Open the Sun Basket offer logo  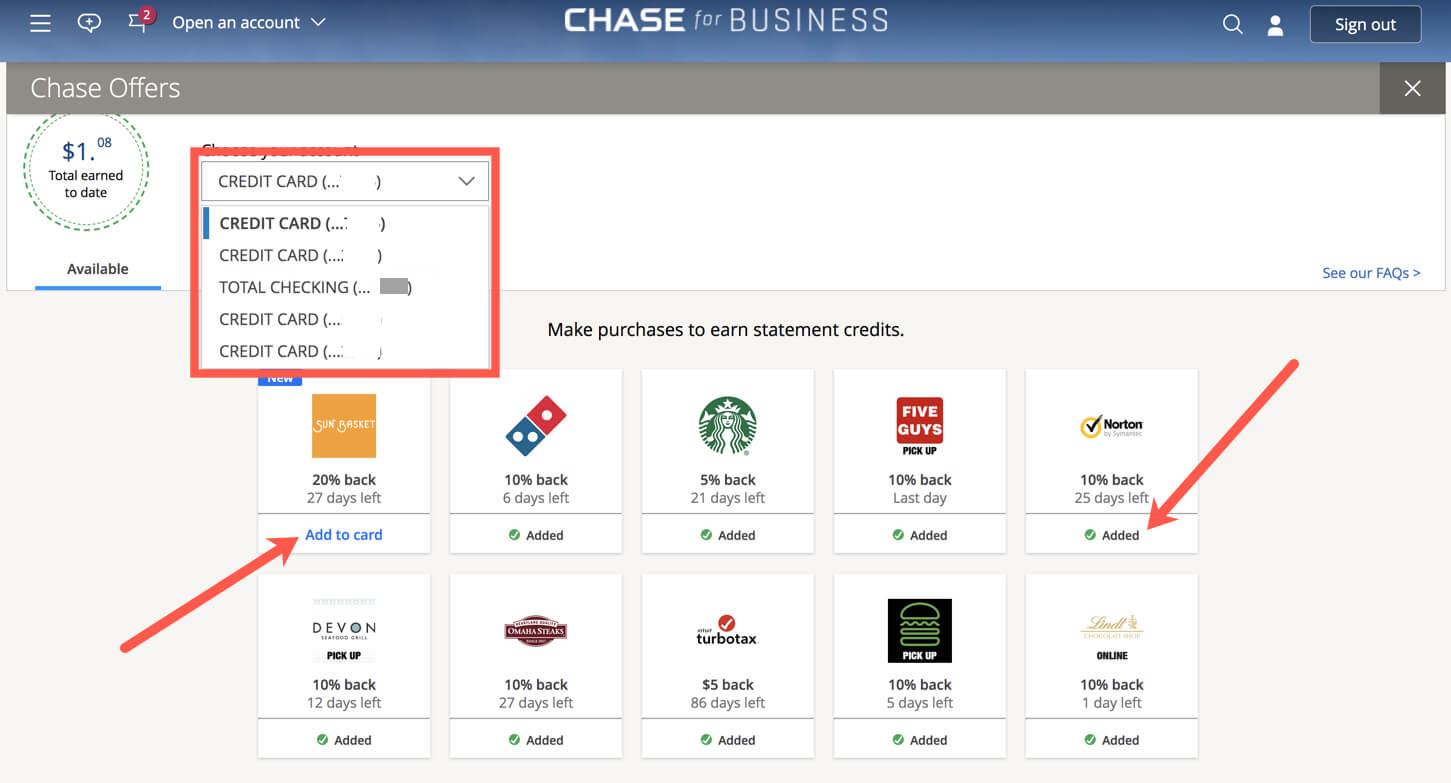[x=344, y=425]
